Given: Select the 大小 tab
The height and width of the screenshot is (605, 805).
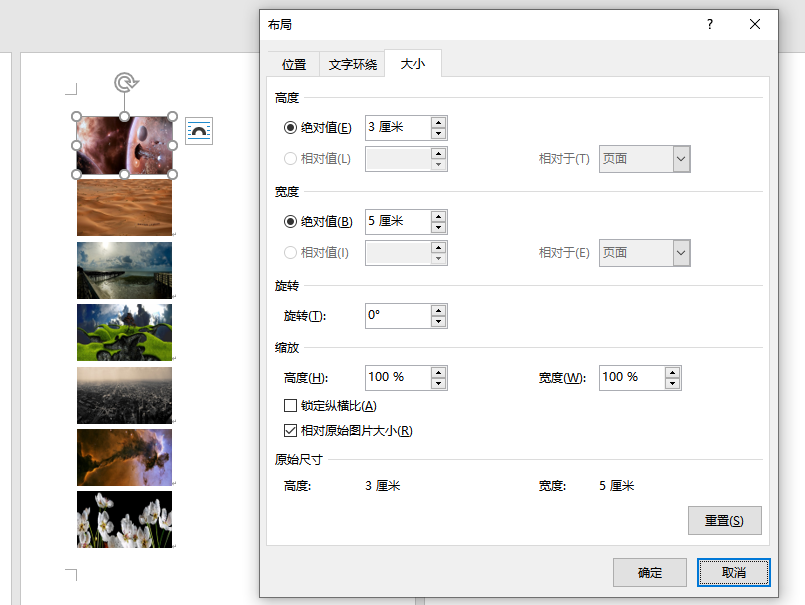Looking at the screenshot, I should [x=413, y=64].
